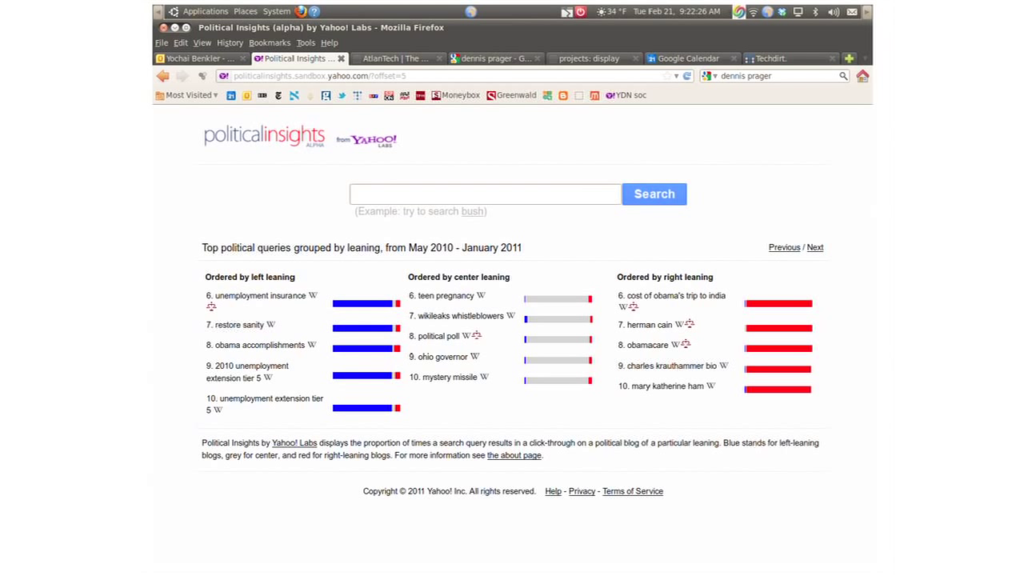Viewport: 1024px width, 576px height.
Task: Follow the Yahoo! Labs link
Action: (294, 443)
